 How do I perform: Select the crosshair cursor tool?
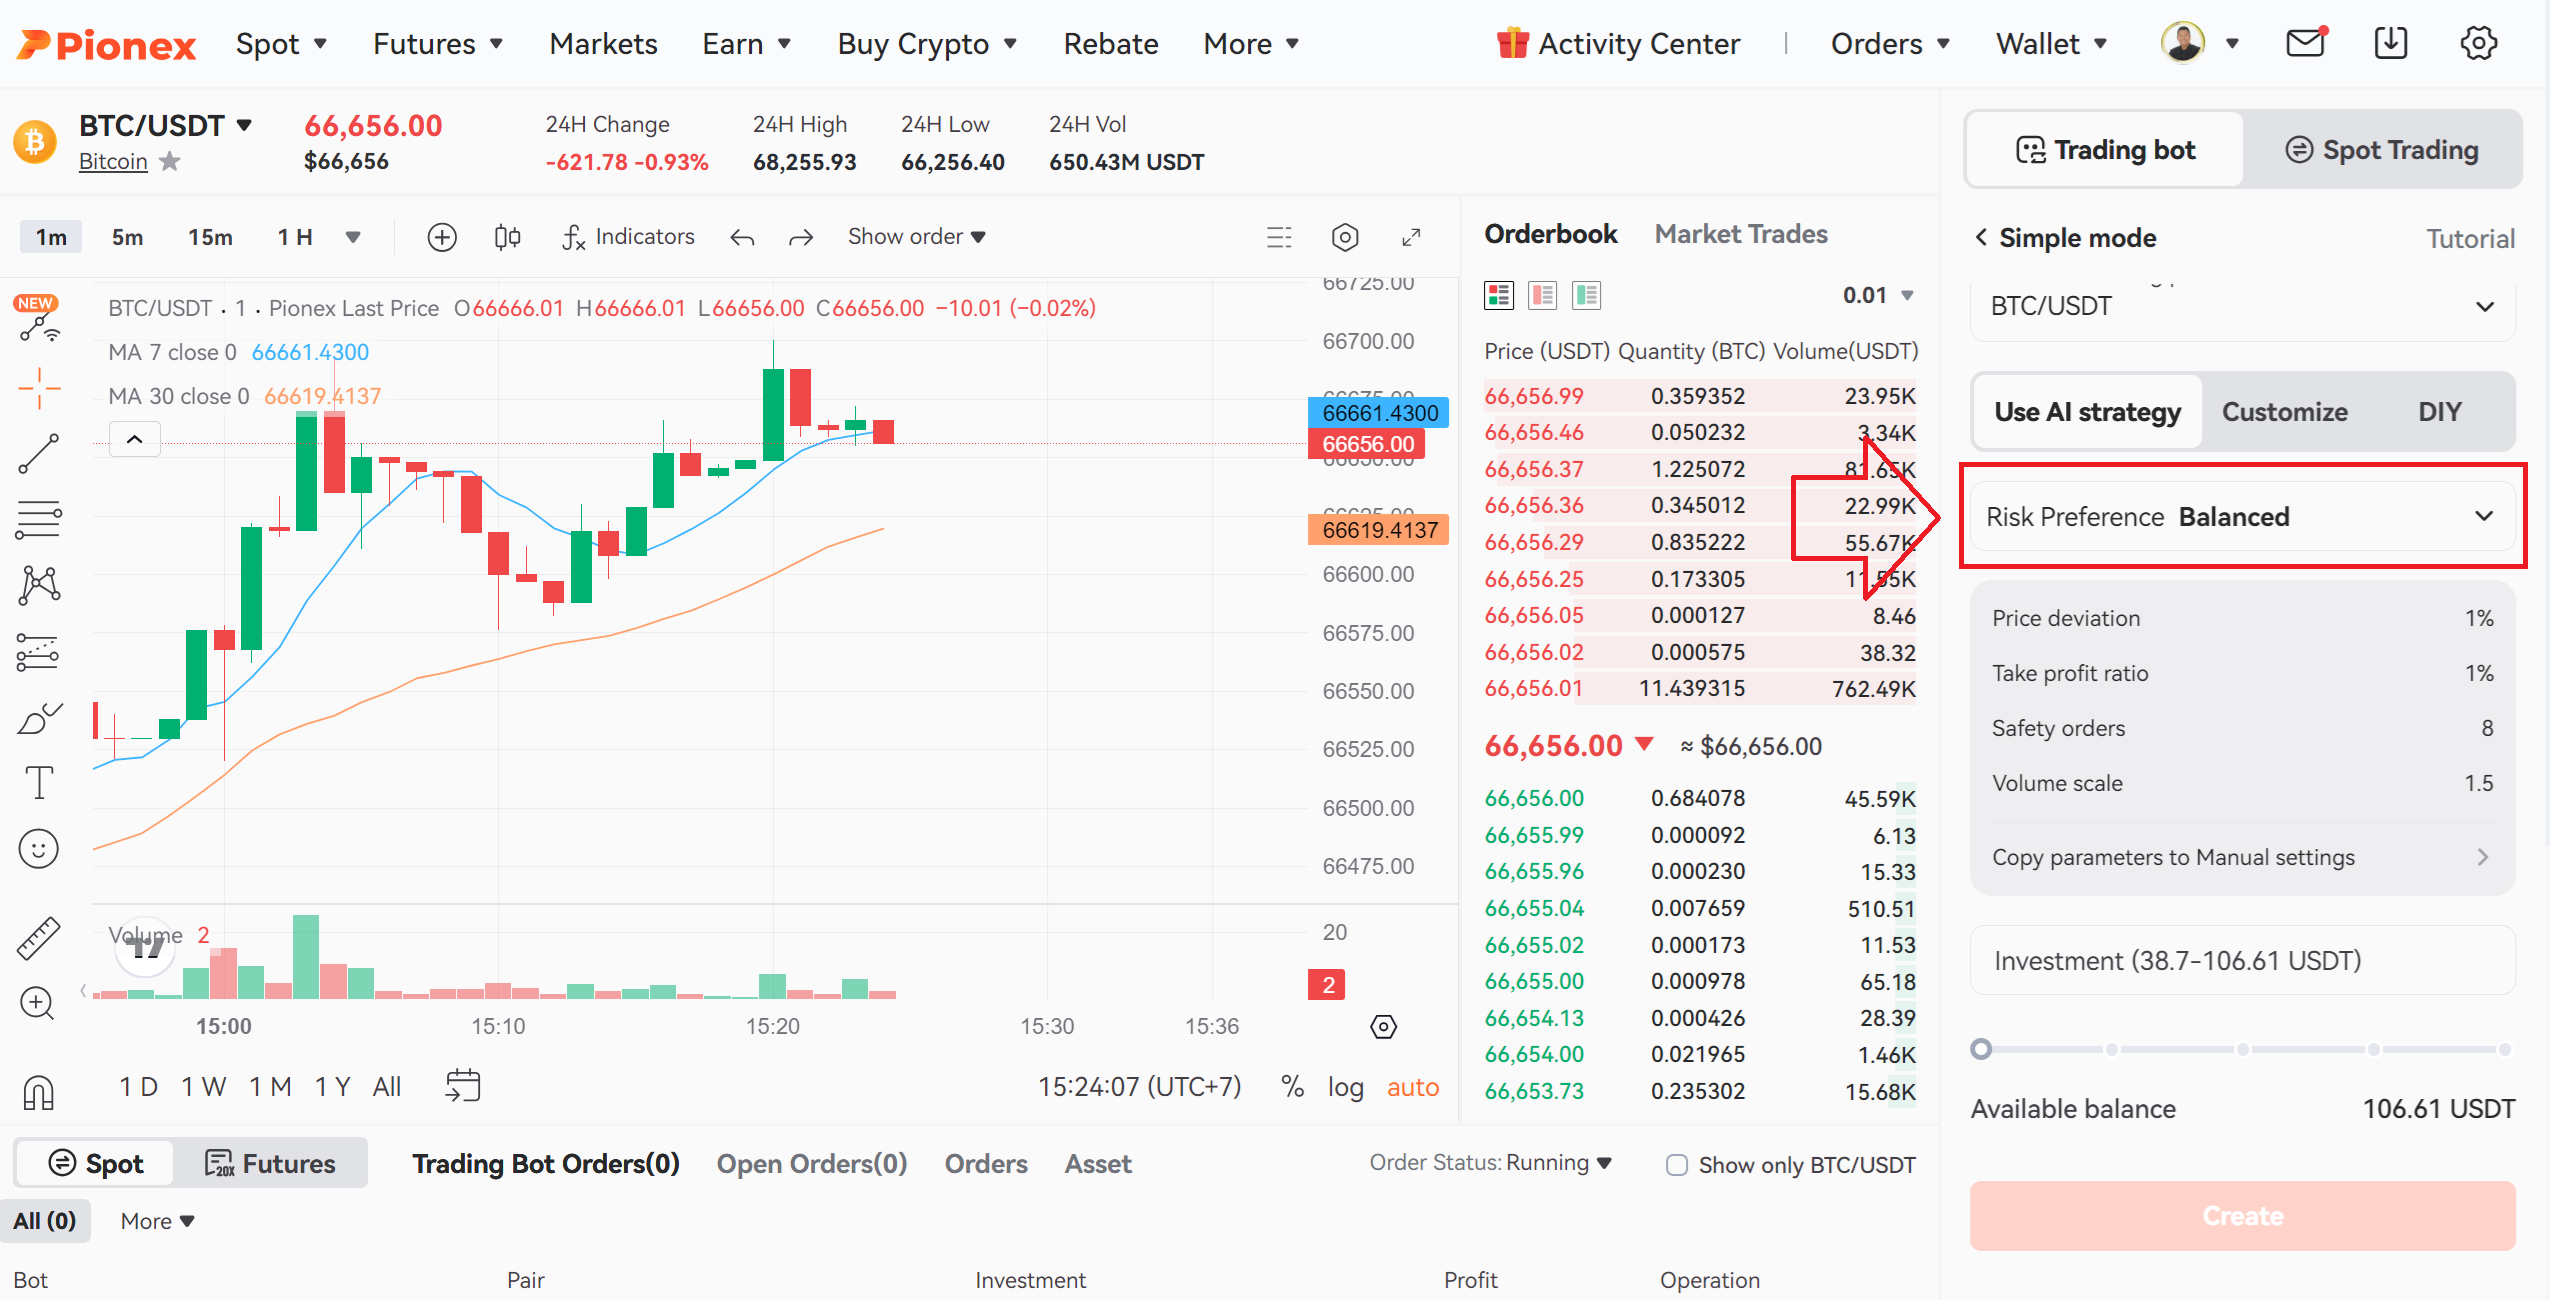[x=39, y=388]
